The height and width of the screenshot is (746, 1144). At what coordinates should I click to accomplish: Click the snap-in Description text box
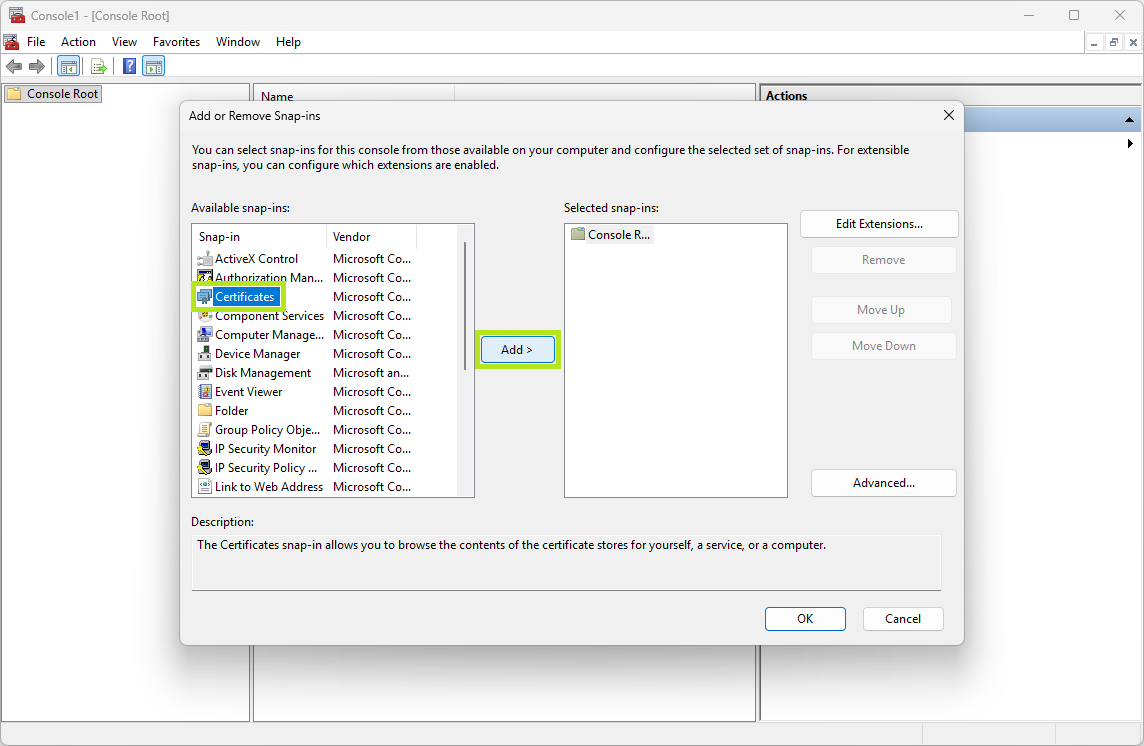click(566, 562)
